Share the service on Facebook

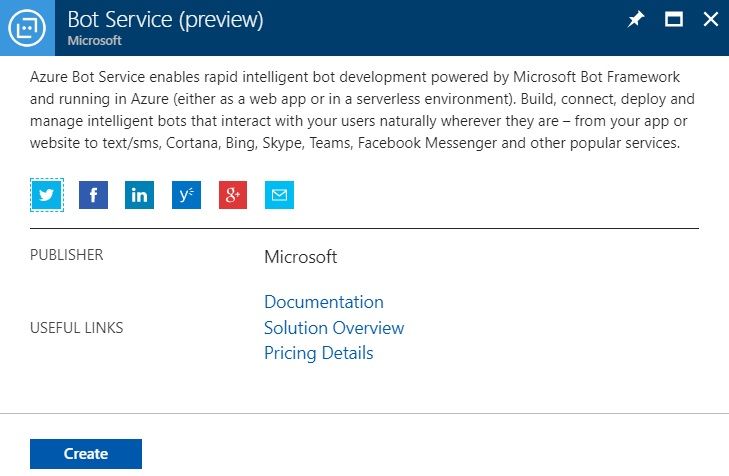click(93, 195)
